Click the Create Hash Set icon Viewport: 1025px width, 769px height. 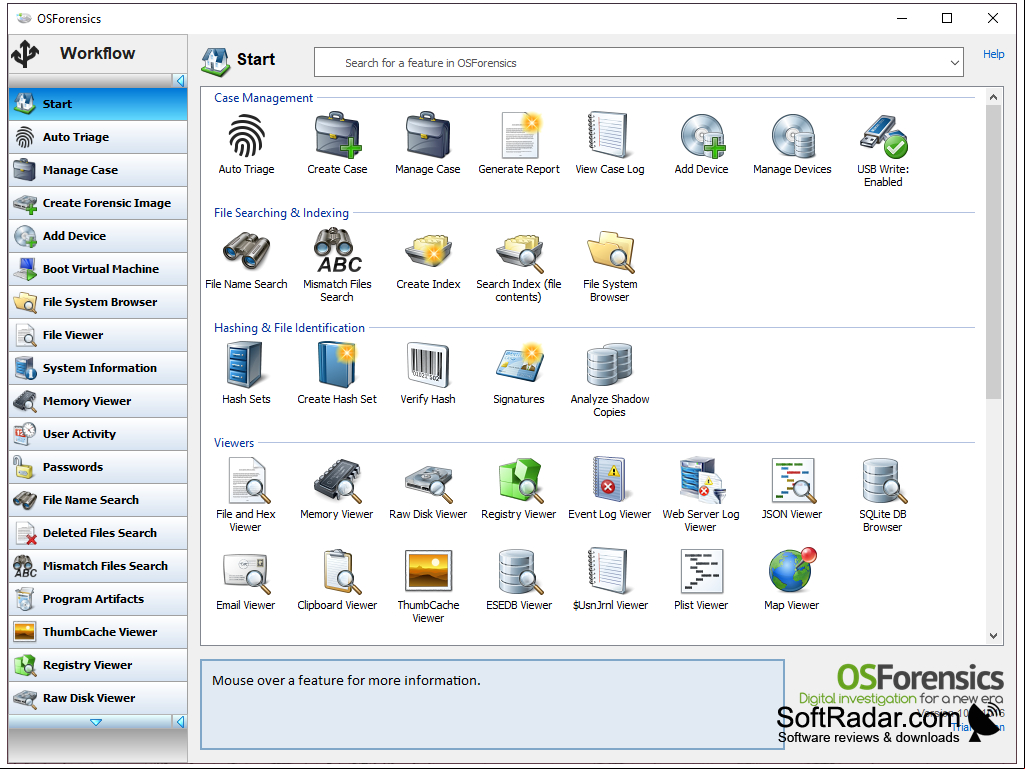pyautogui.click(x=337, y=374)
